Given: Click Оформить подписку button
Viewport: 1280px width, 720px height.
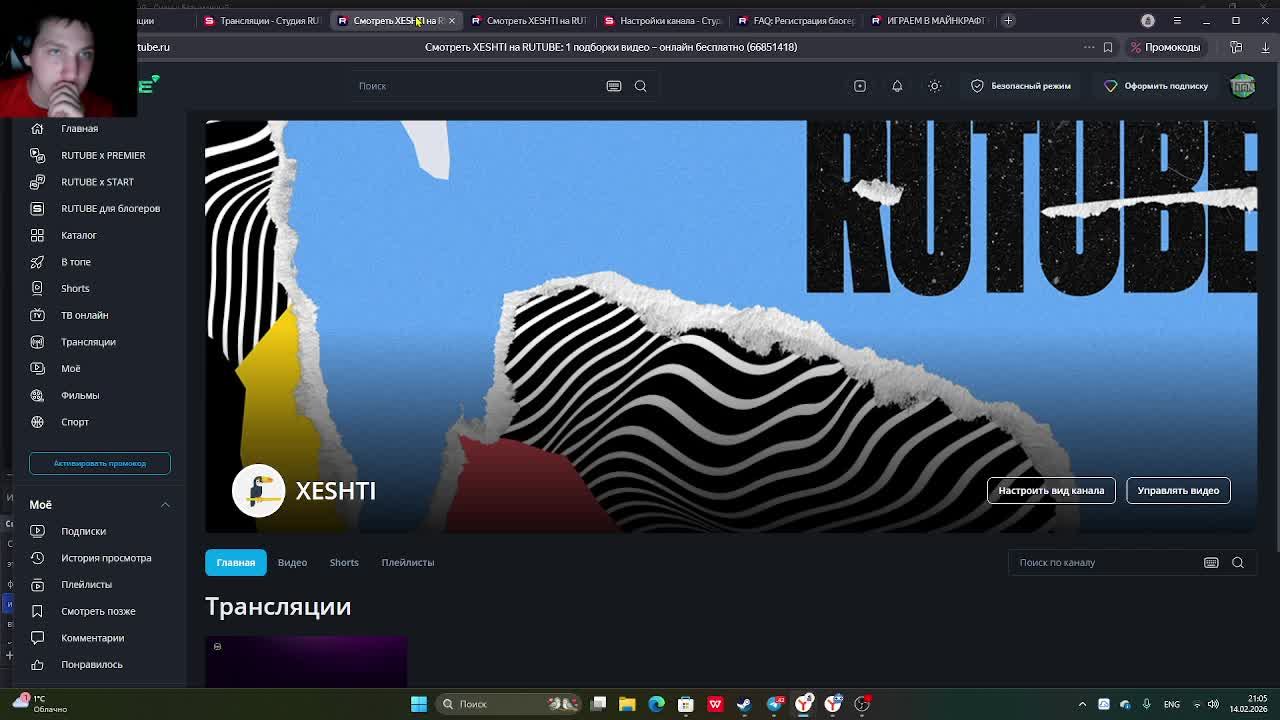Looking at the screenshot, I should (x=1156, y=86).
